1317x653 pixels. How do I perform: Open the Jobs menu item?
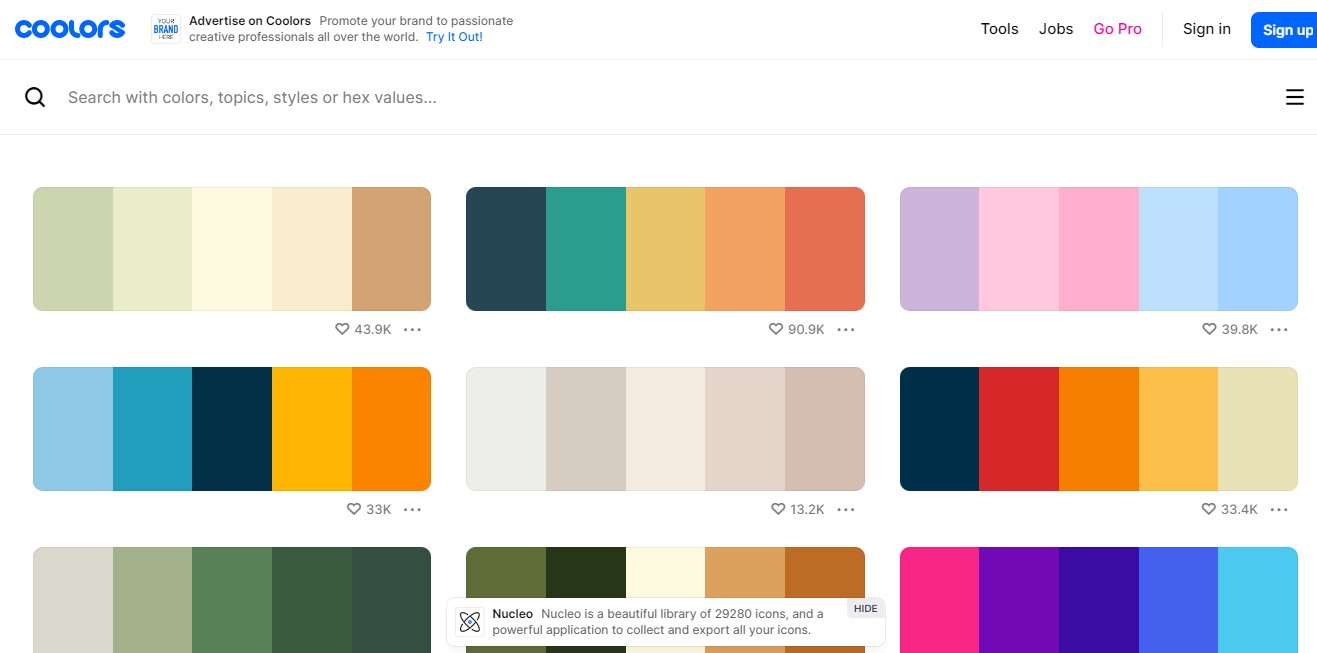[1056, 29]
